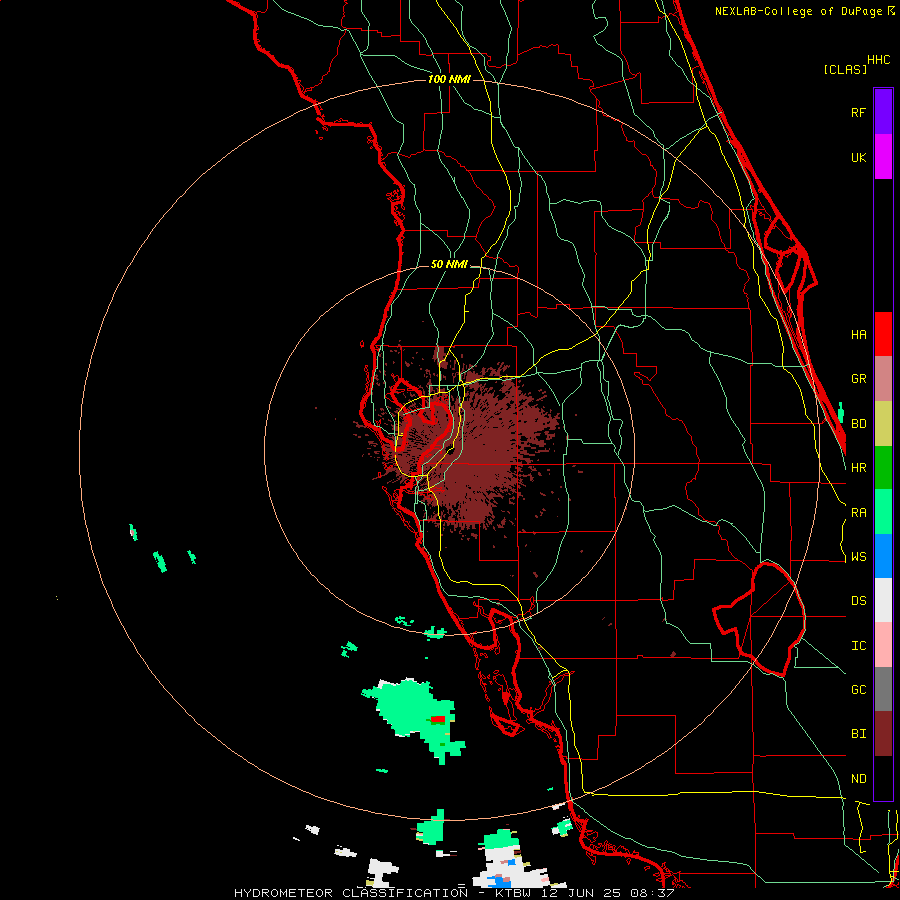Image resolution: width=900 pixels, height=900 pixels.
Task: Click the NEXLAB-College of DuPage credit text
Action: (798, 11)
